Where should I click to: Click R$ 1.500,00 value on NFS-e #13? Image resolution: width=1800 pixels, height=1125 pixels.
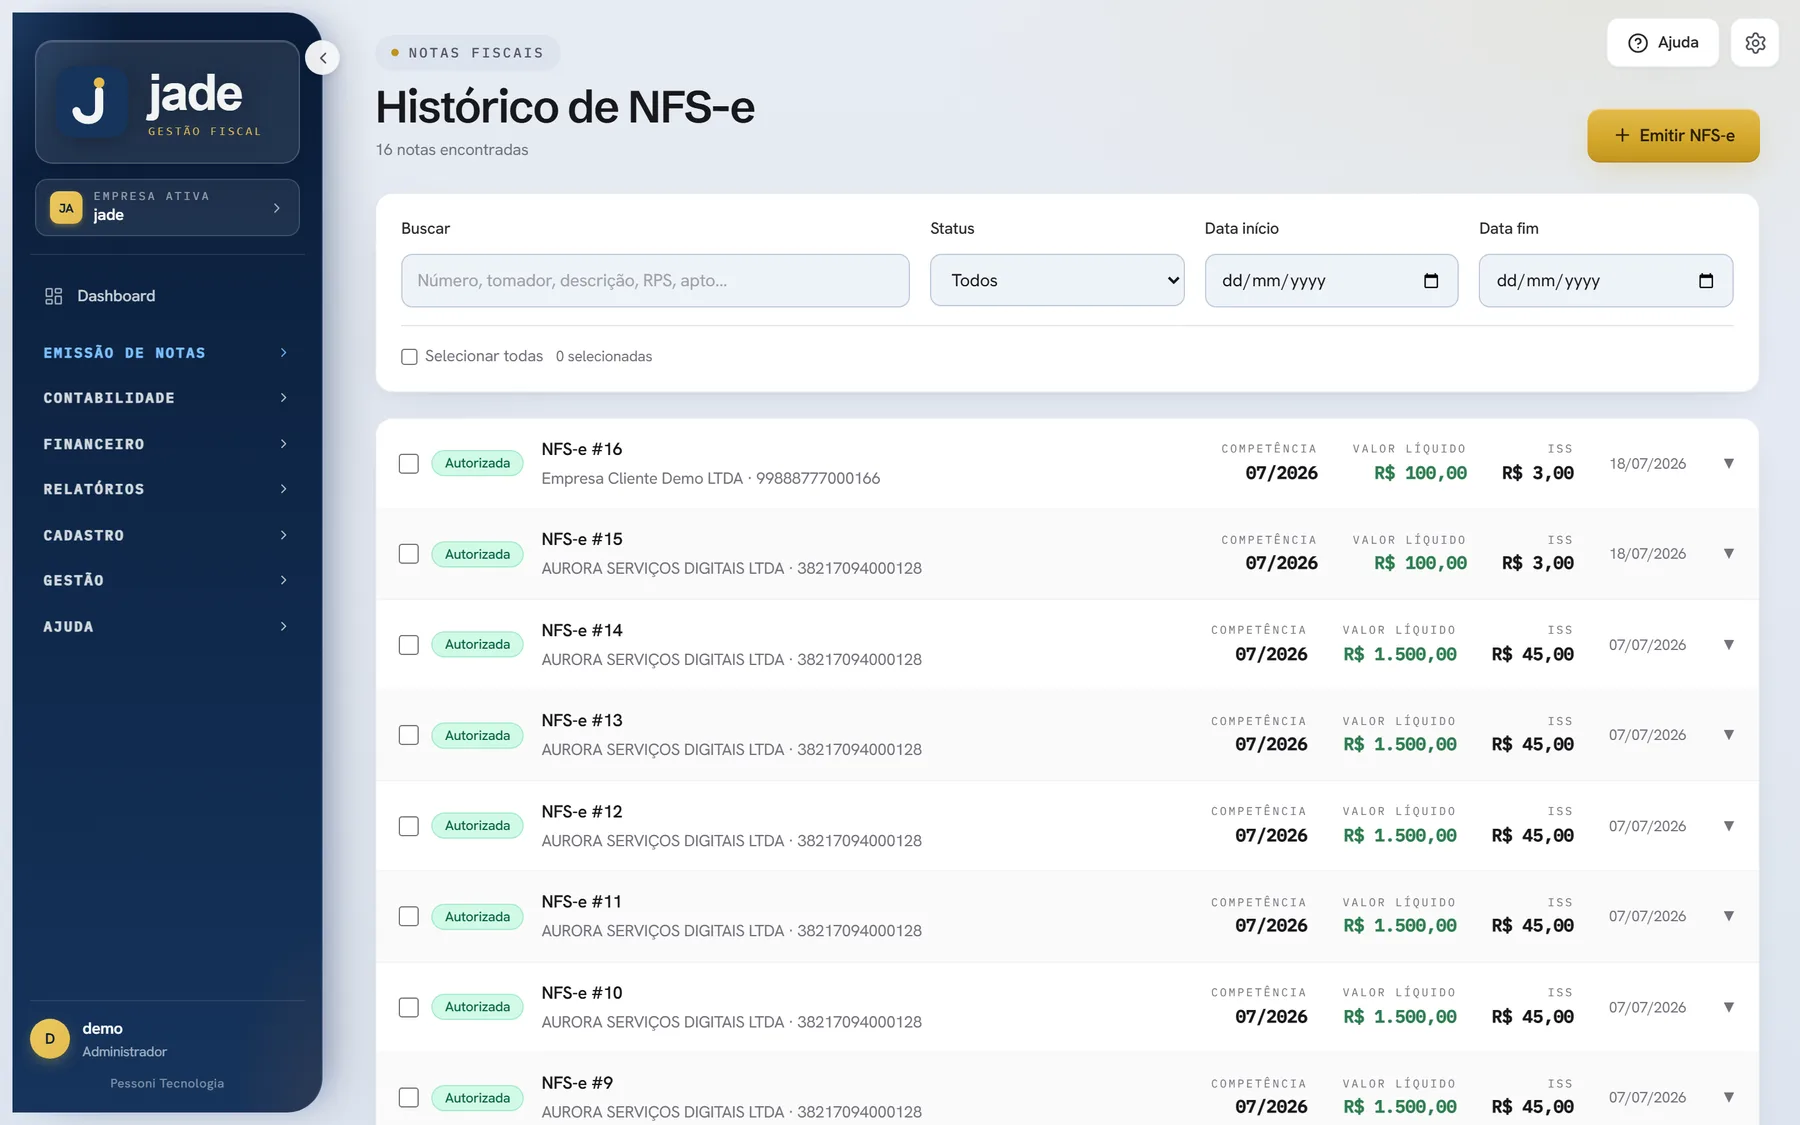[1400, 745]
